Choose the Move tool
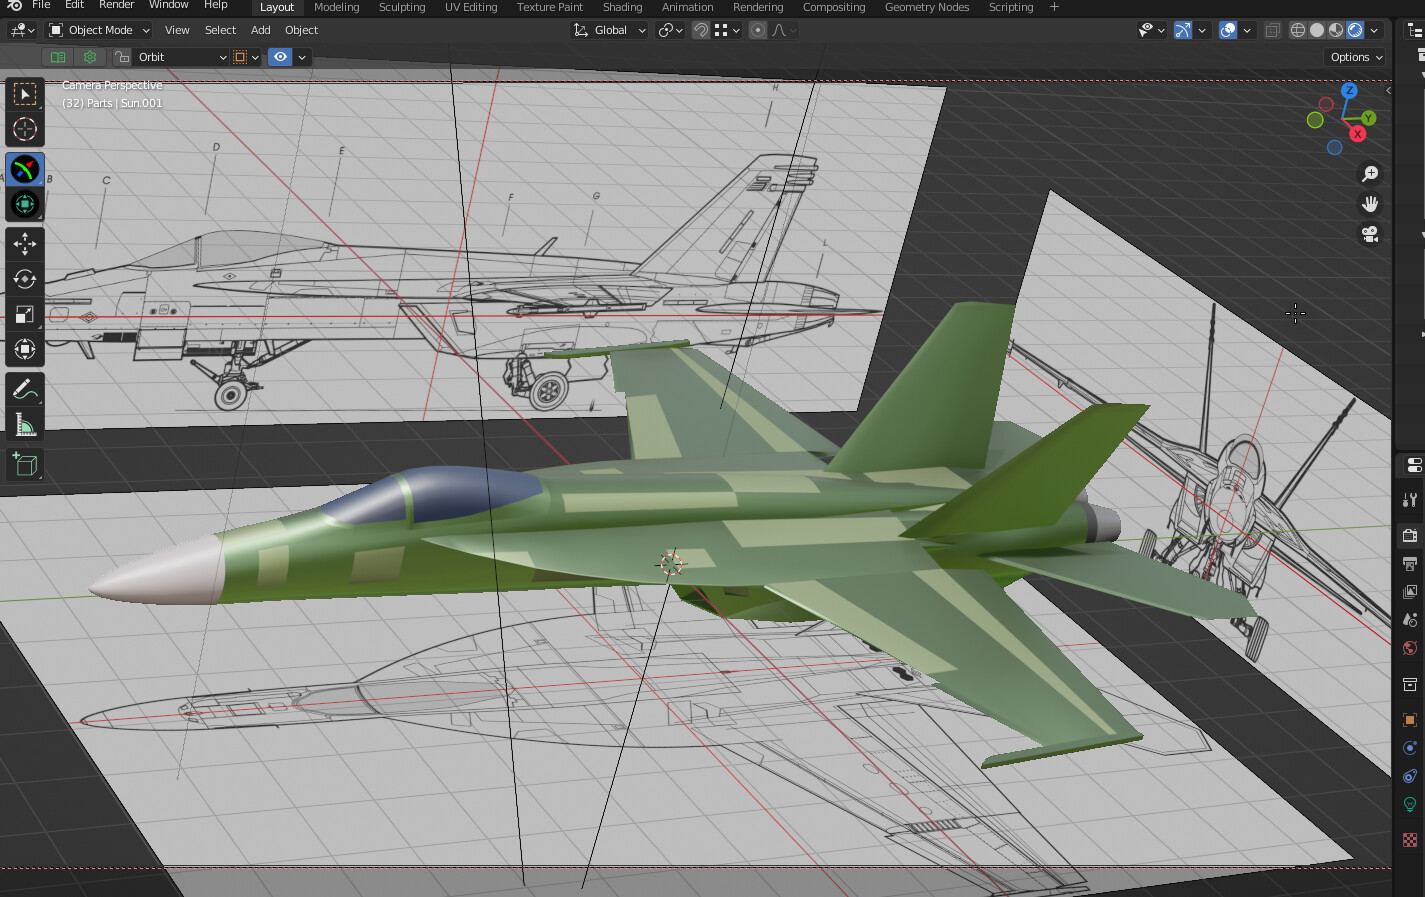This screenshot has width=1425, height=897. pos(25,243)
